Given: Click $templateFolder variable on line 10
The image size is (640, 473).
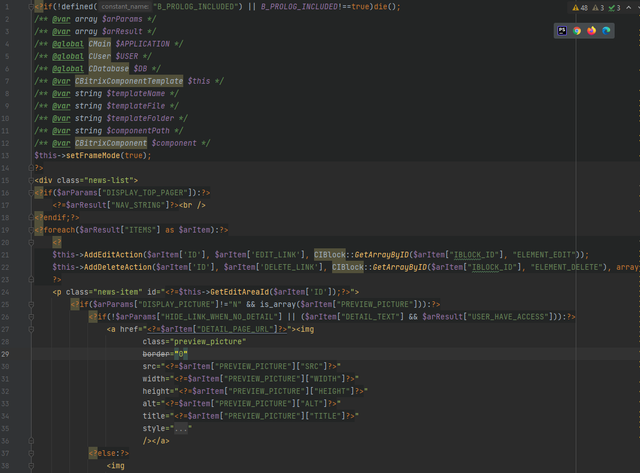Looking at the screenshot, I should [x=140, y=118].
